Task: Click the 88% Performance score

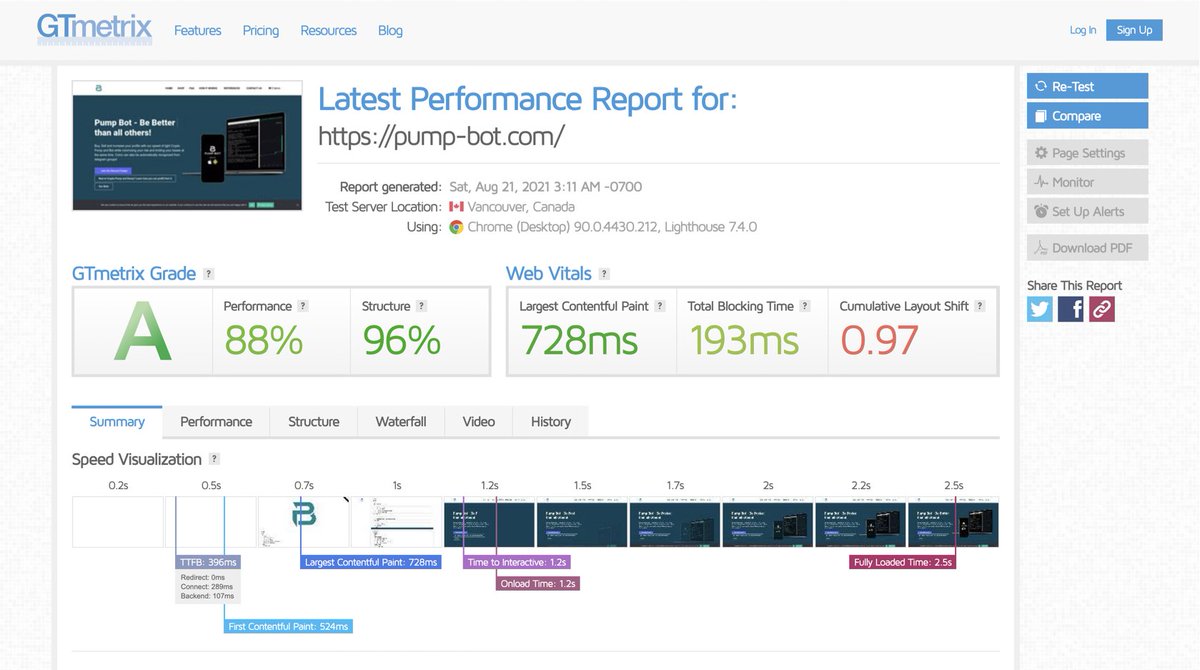Action: click(263, 341)
